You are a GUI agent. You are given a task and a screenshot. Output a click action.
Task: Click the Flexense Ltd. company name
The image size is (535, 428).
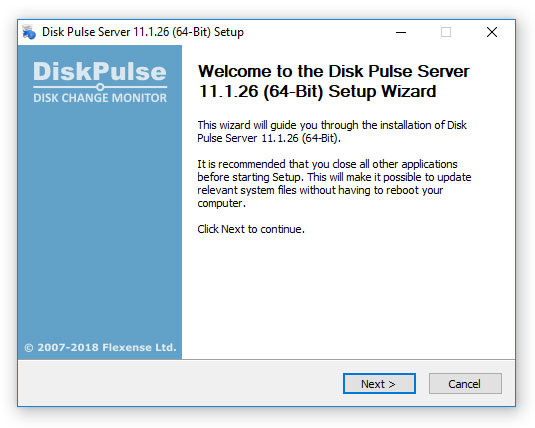139,347
